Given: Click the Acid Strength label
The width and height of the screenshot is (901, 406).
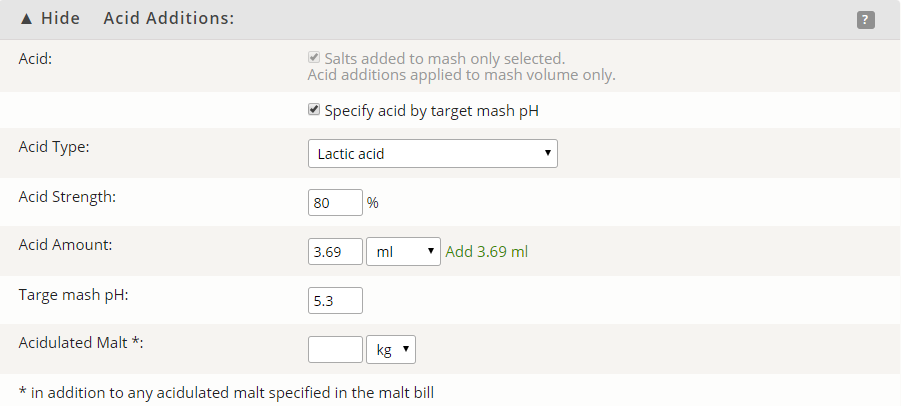Looking at the screenshot, I should 67,197.
